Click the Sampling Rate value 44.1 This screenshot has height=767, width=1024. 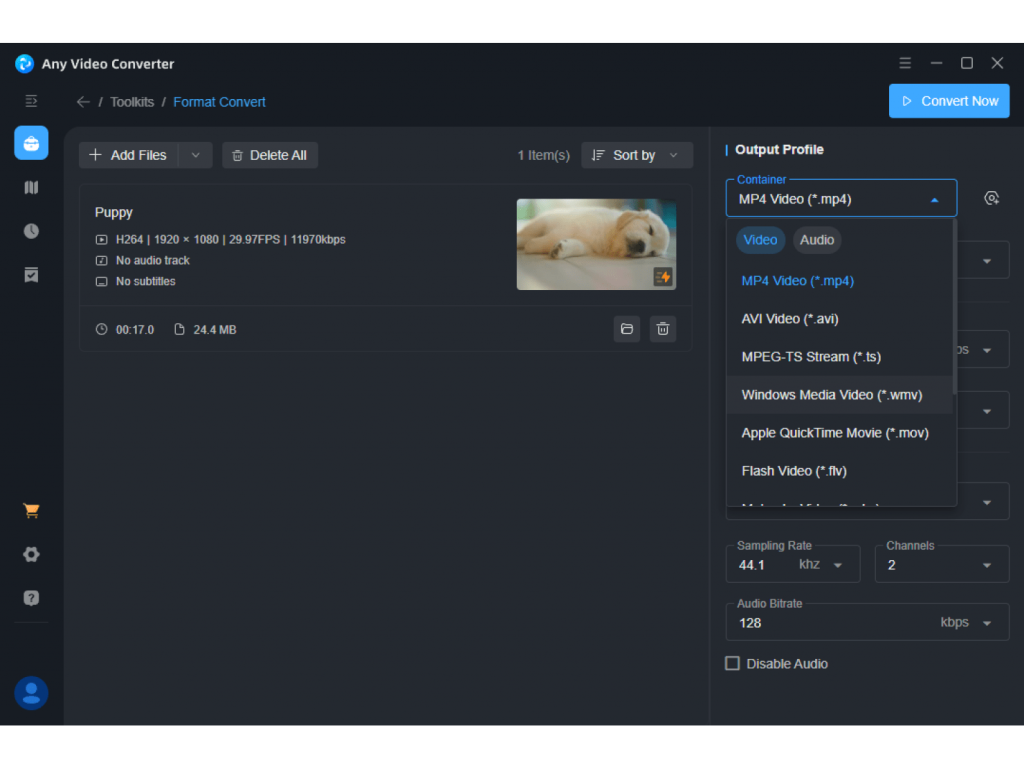click(x=752, y=565)
